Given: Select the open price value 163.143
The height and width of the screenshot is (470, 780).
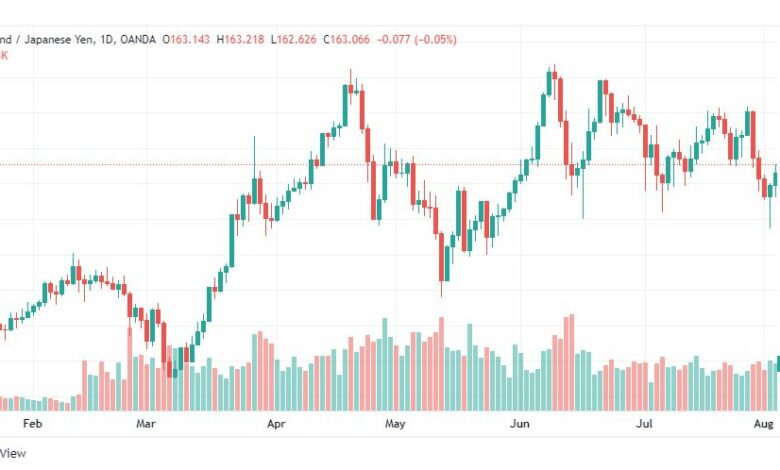Looking at the screenshot, I should click(190, 39).
